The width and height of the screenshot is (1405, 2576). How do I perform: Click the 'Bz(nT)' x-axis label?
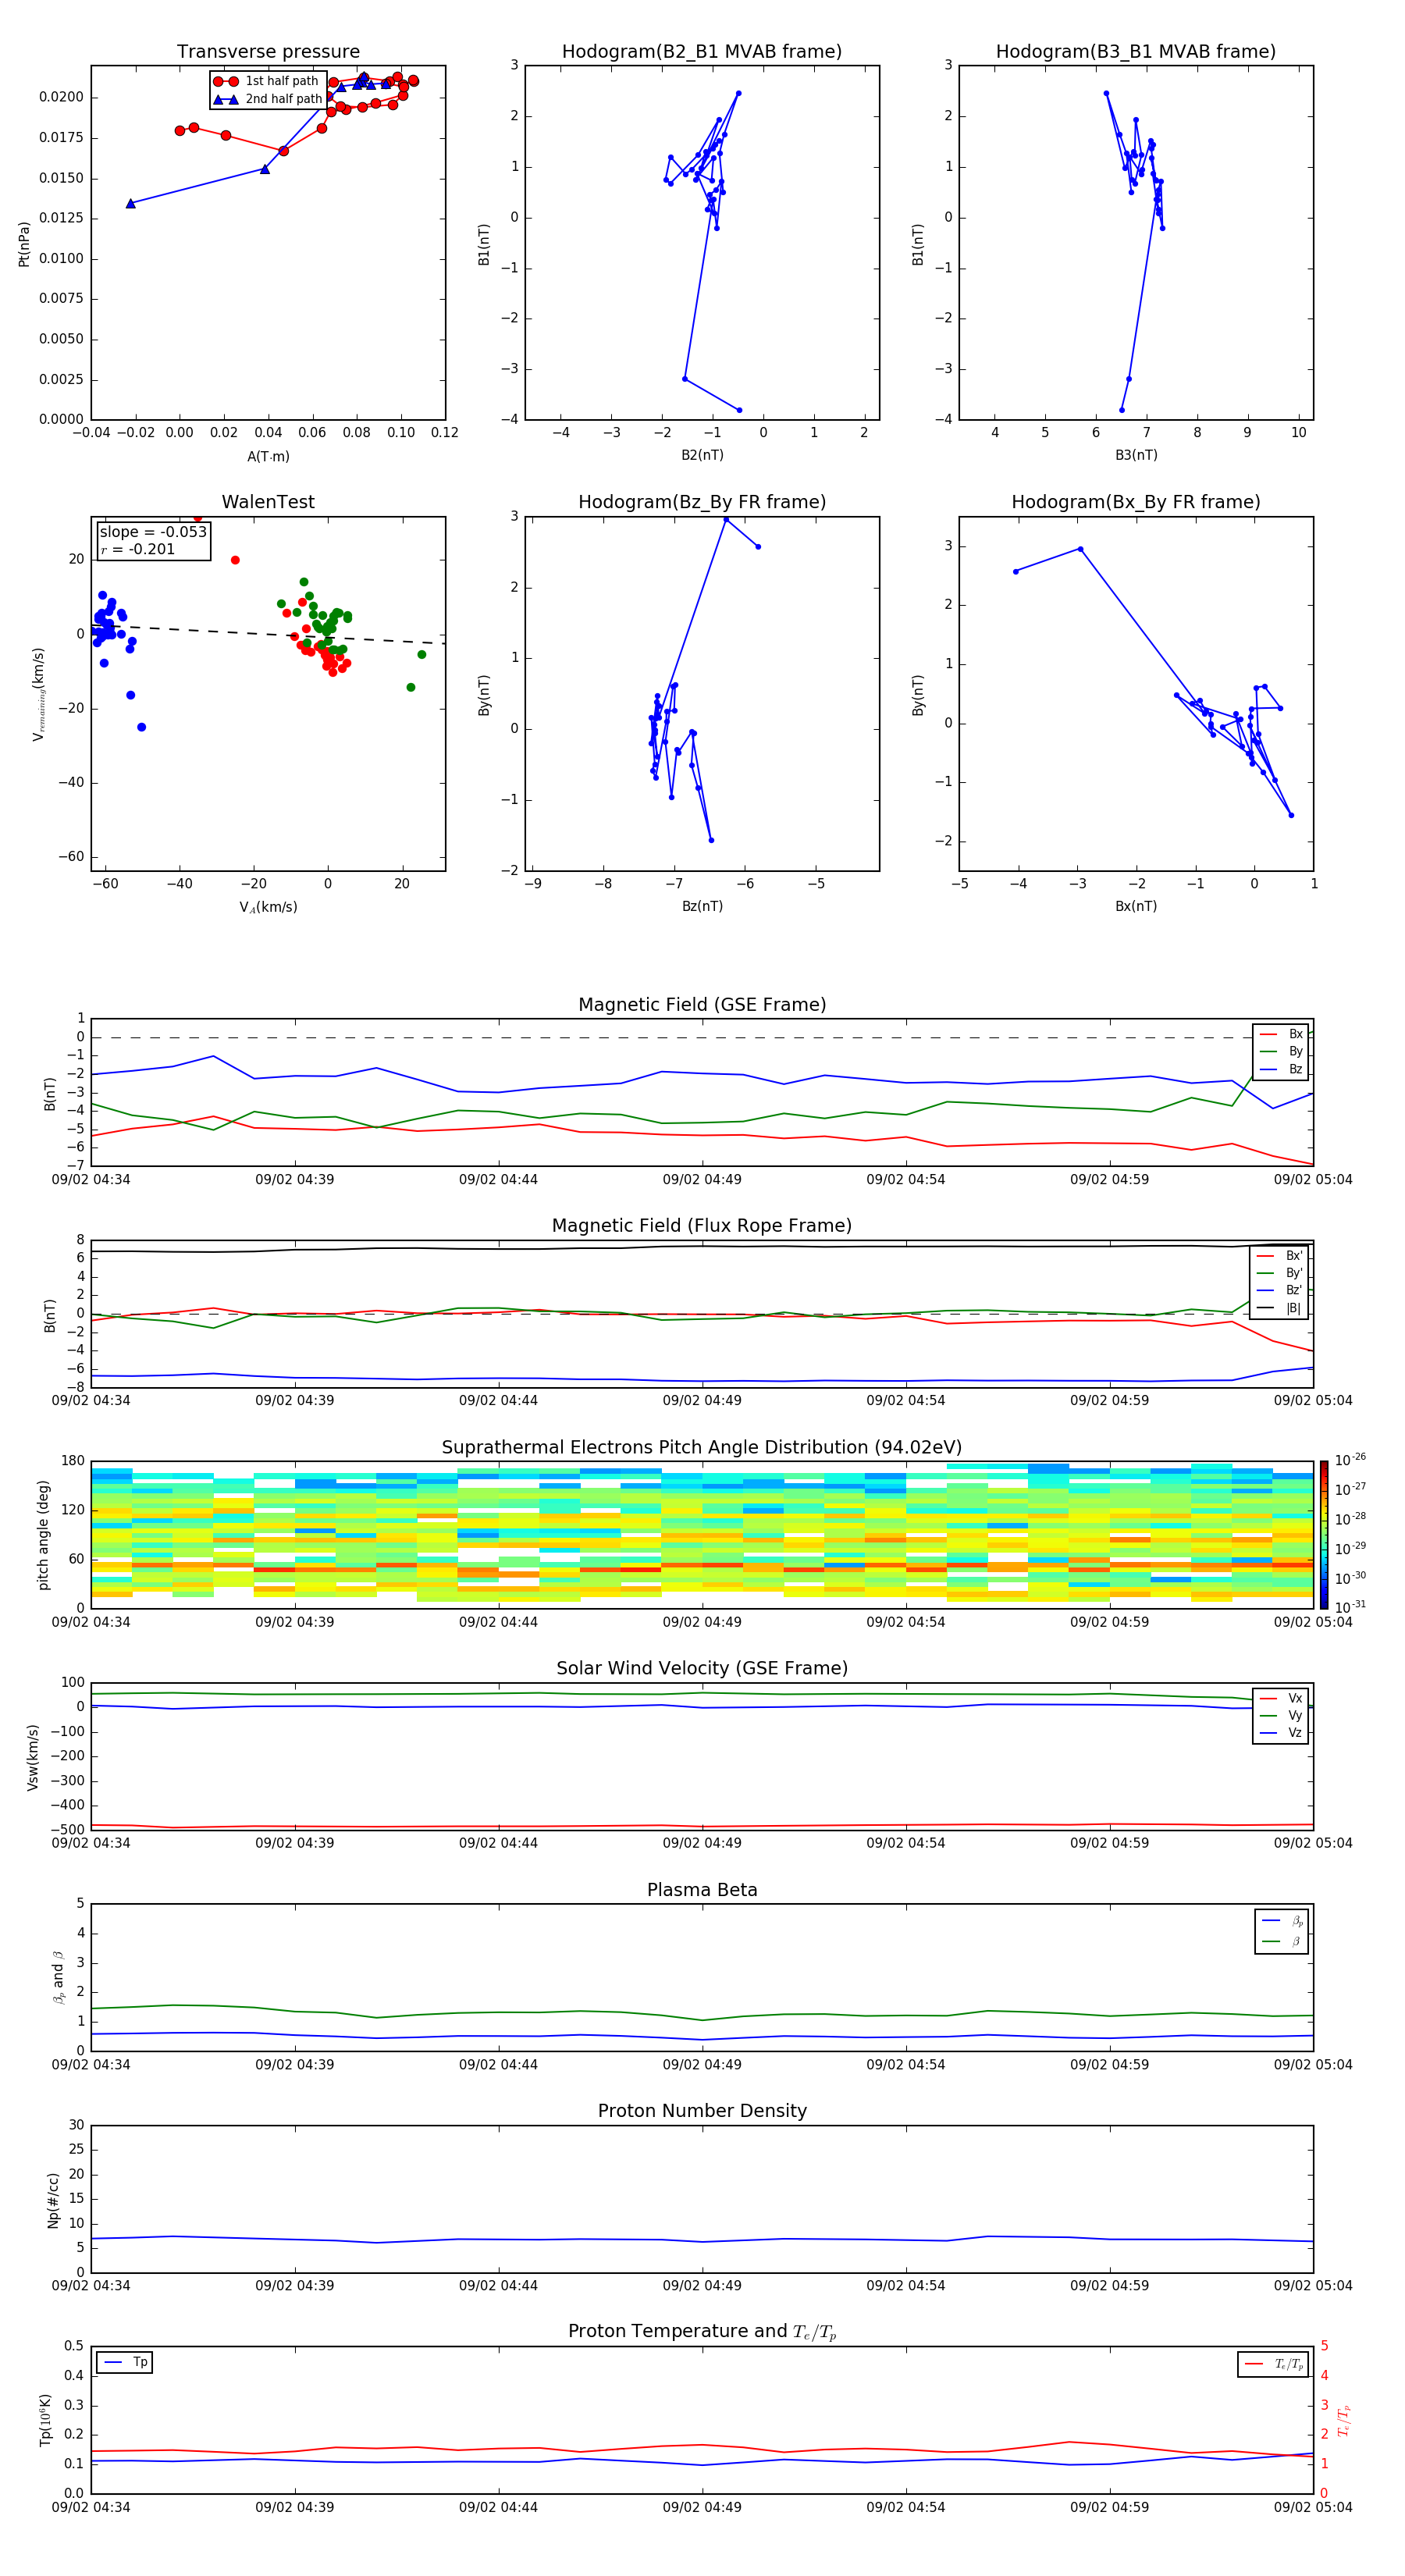coord(702,906)
